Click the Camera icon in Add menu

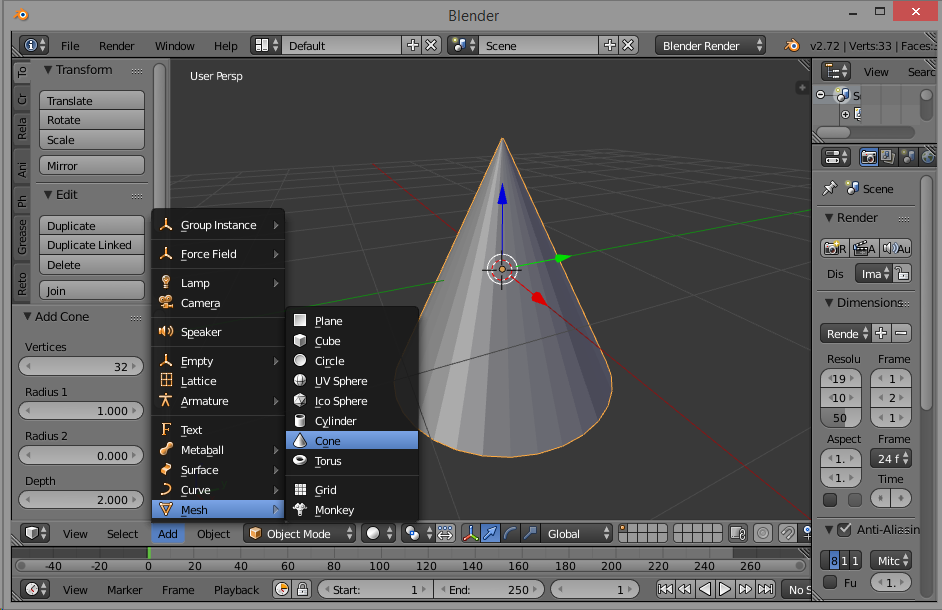(x=166, y=303)
